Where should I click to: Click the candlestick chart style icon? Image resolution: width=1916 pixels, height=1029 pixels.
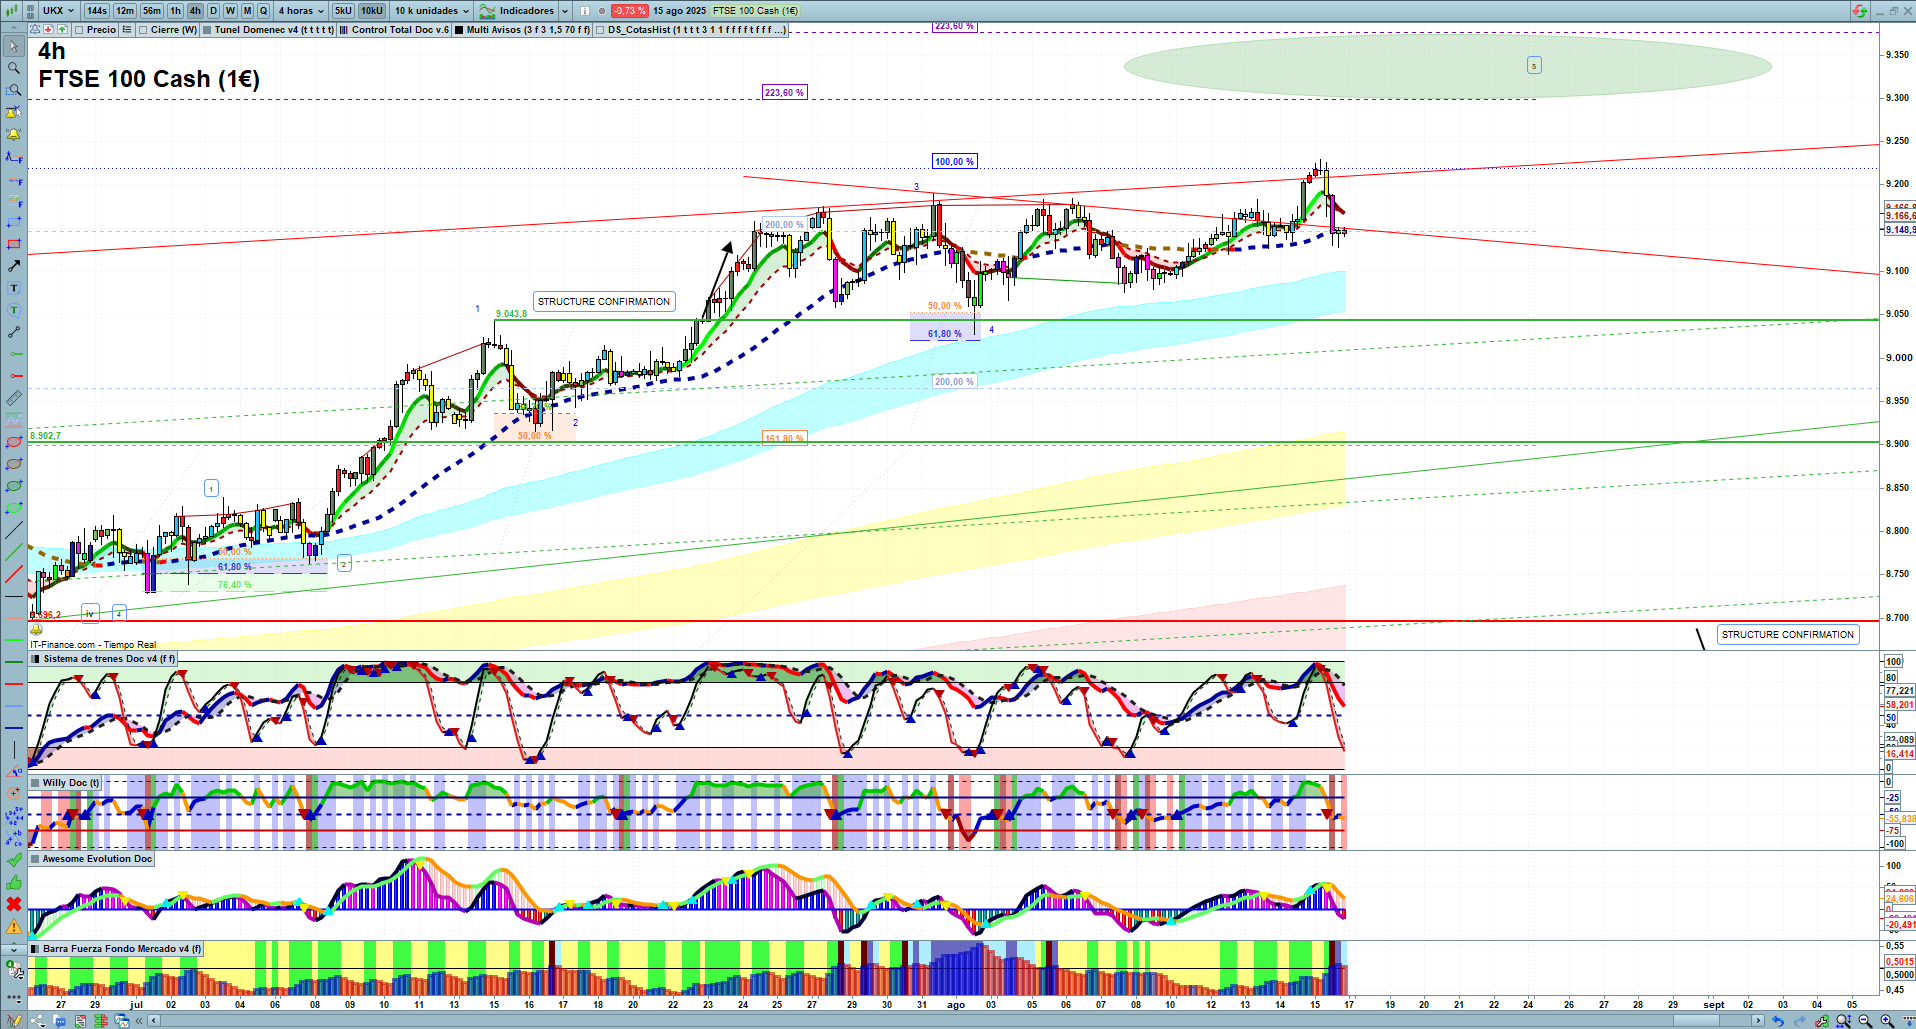coord(11,11)
